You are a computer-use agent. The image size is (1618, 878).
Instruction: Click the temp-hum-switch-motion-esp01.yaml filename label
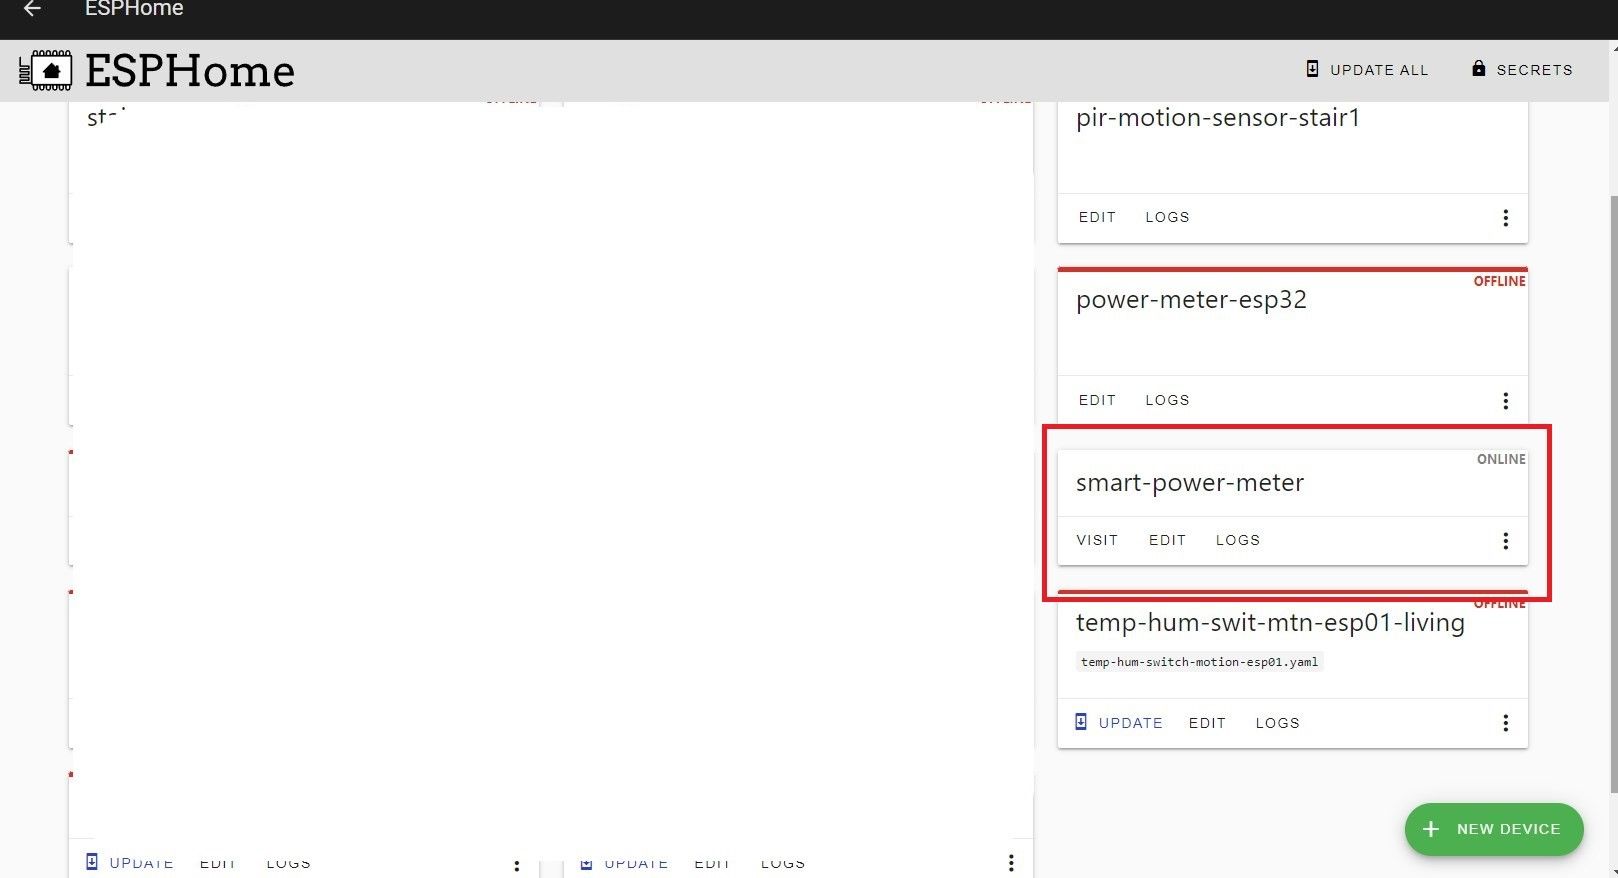(x=1199, y=662)
